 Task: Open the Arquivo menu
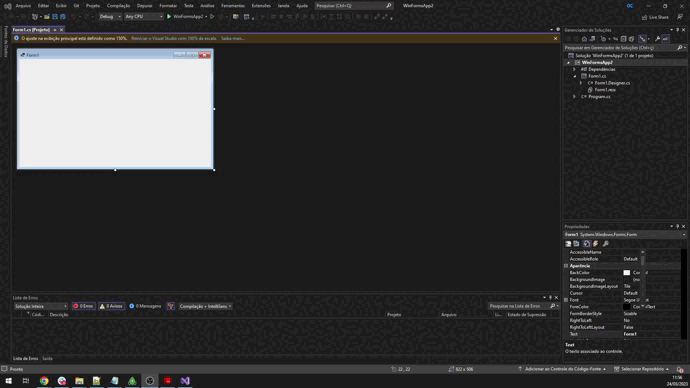[23, 6]
